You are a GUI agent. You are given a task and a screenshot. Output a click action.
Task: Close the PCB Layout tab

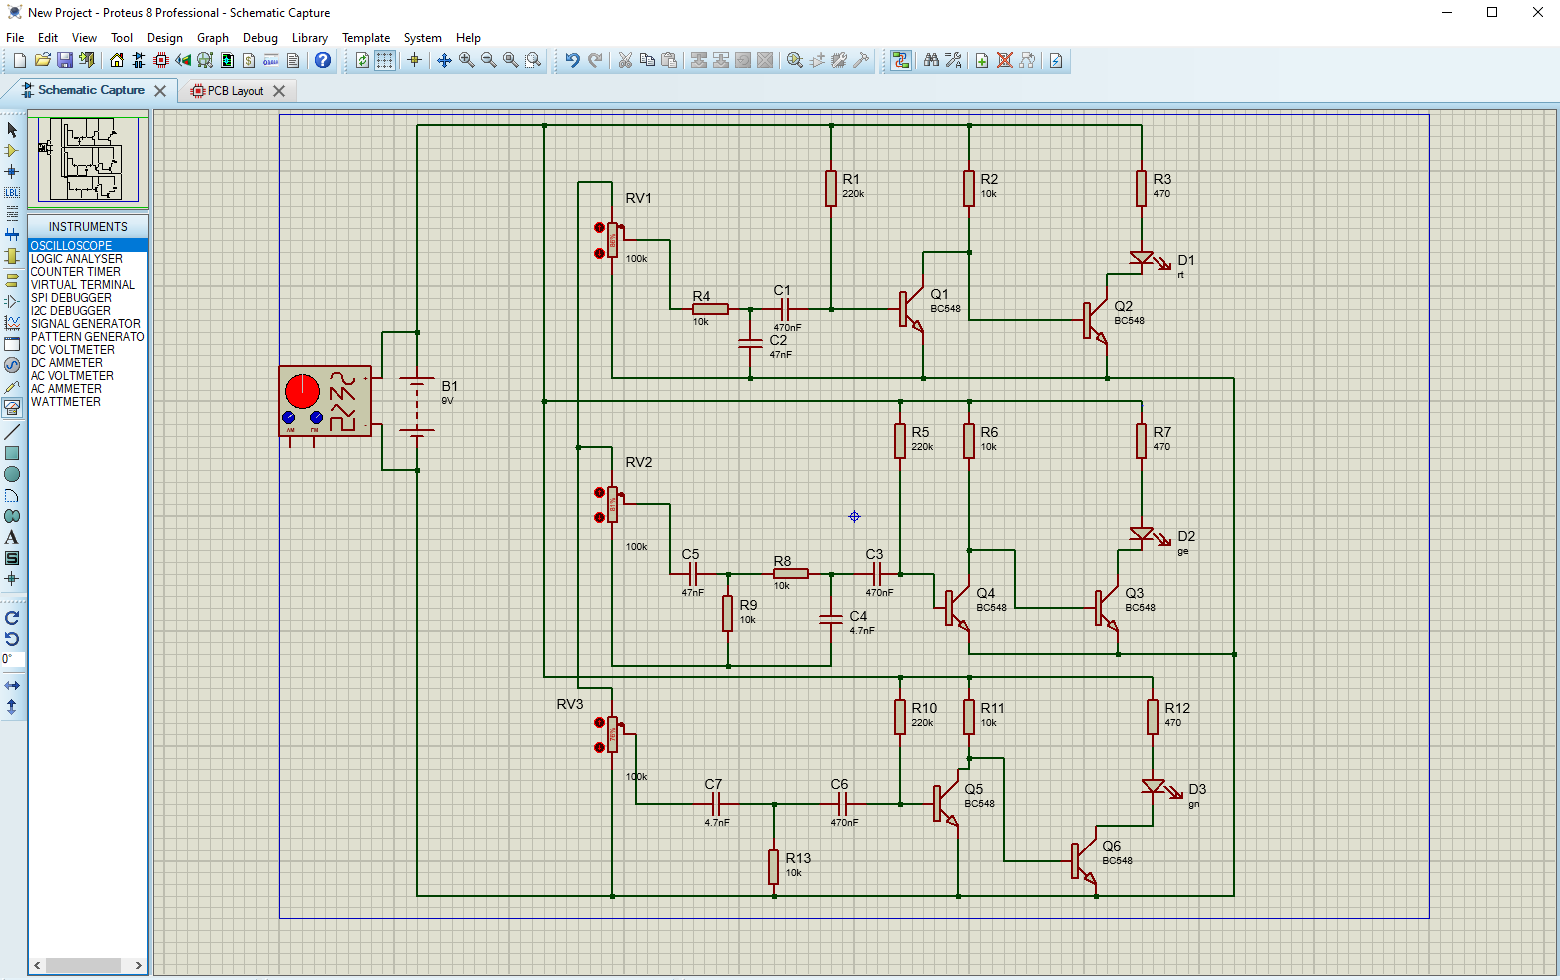pos(279,91)
